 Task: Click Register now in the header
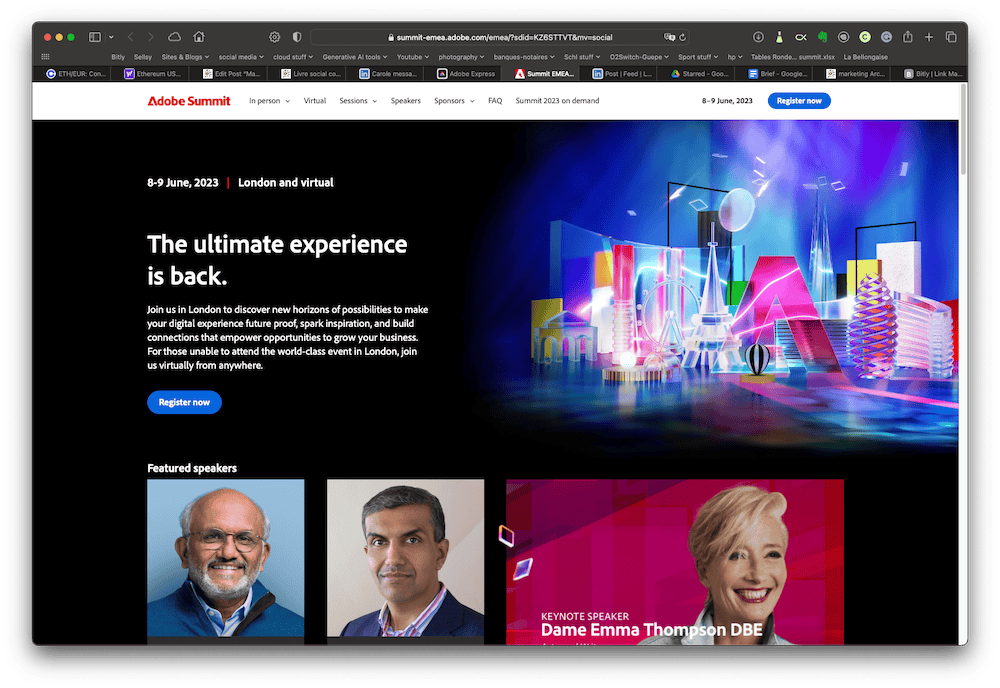pos(798,101)
